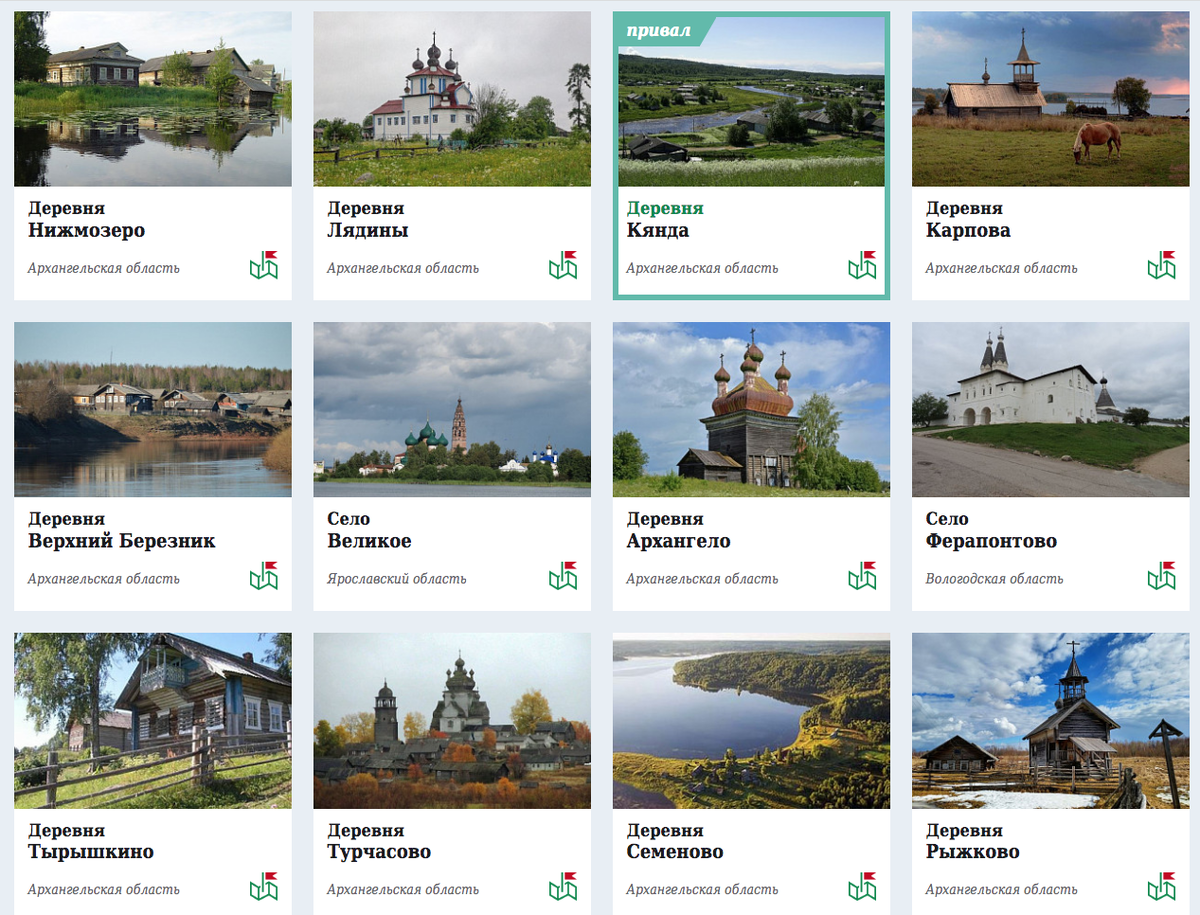This screenshot has width=1200, height=915.
Task: Open the Село Великое title link
Action: (369, 530)
